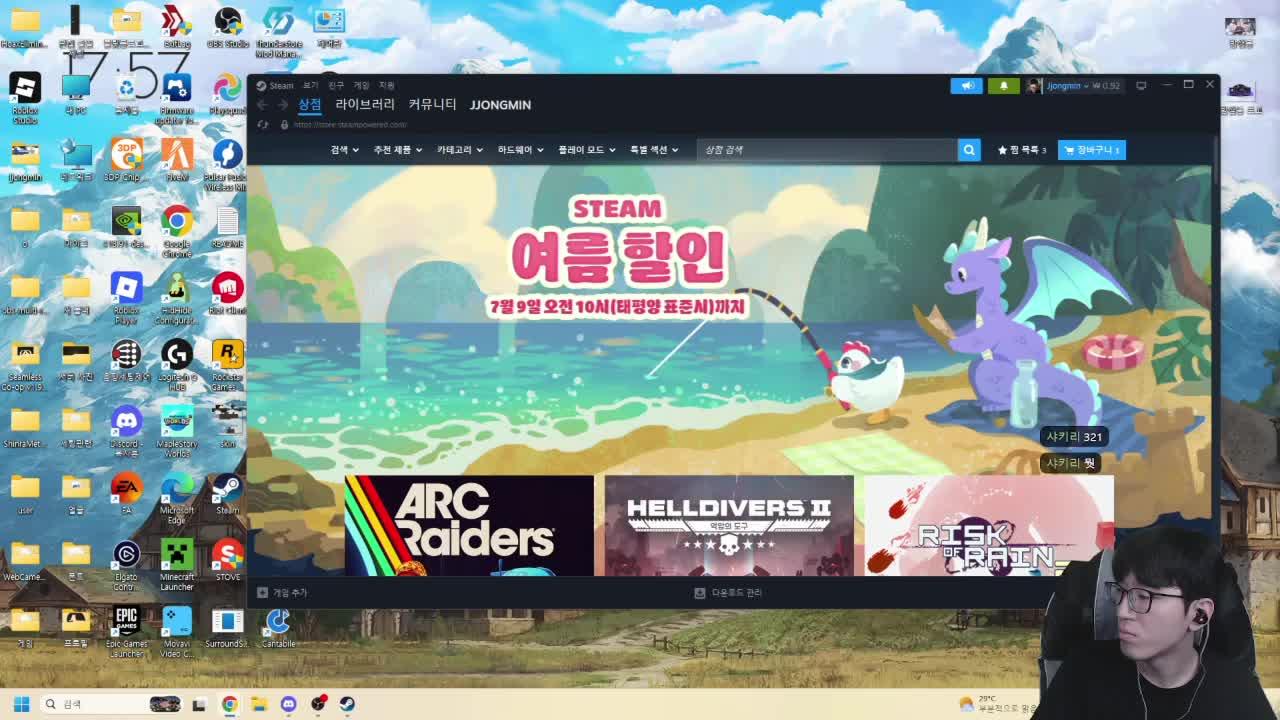The height and width of the screenshot is (720, 1280).
Task: Switch to the 커뮤니티 tab
Action: [432, 105]
